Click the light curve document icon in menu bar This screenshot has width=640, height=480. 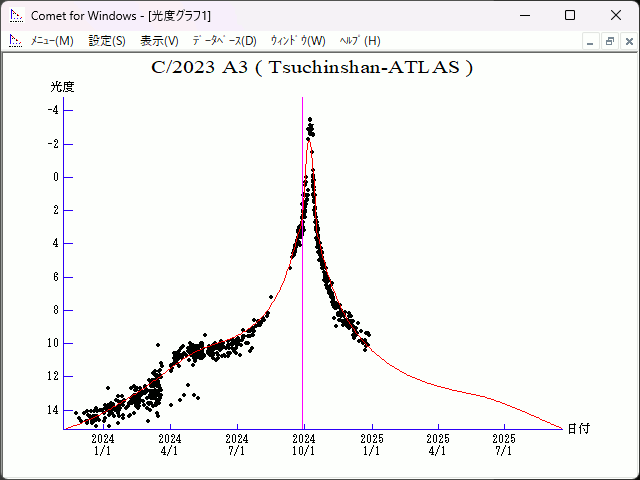16,41
